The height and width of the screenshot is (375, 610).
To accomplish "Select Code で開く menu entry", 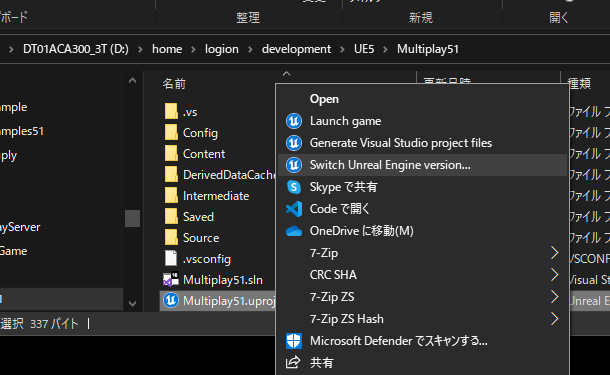I will point(422,209).
